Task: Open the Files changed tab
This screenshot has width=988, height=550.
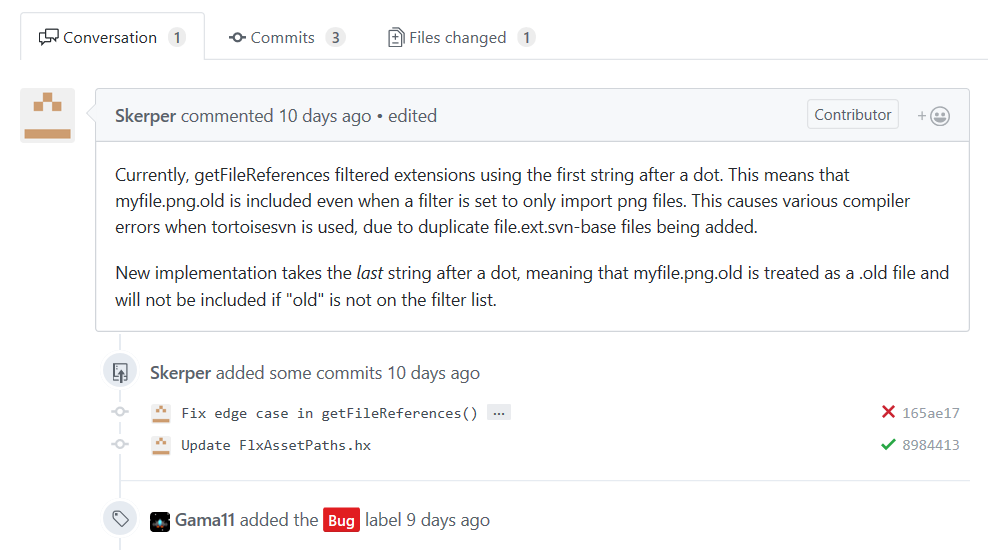Action: click(x=461, y=38)
